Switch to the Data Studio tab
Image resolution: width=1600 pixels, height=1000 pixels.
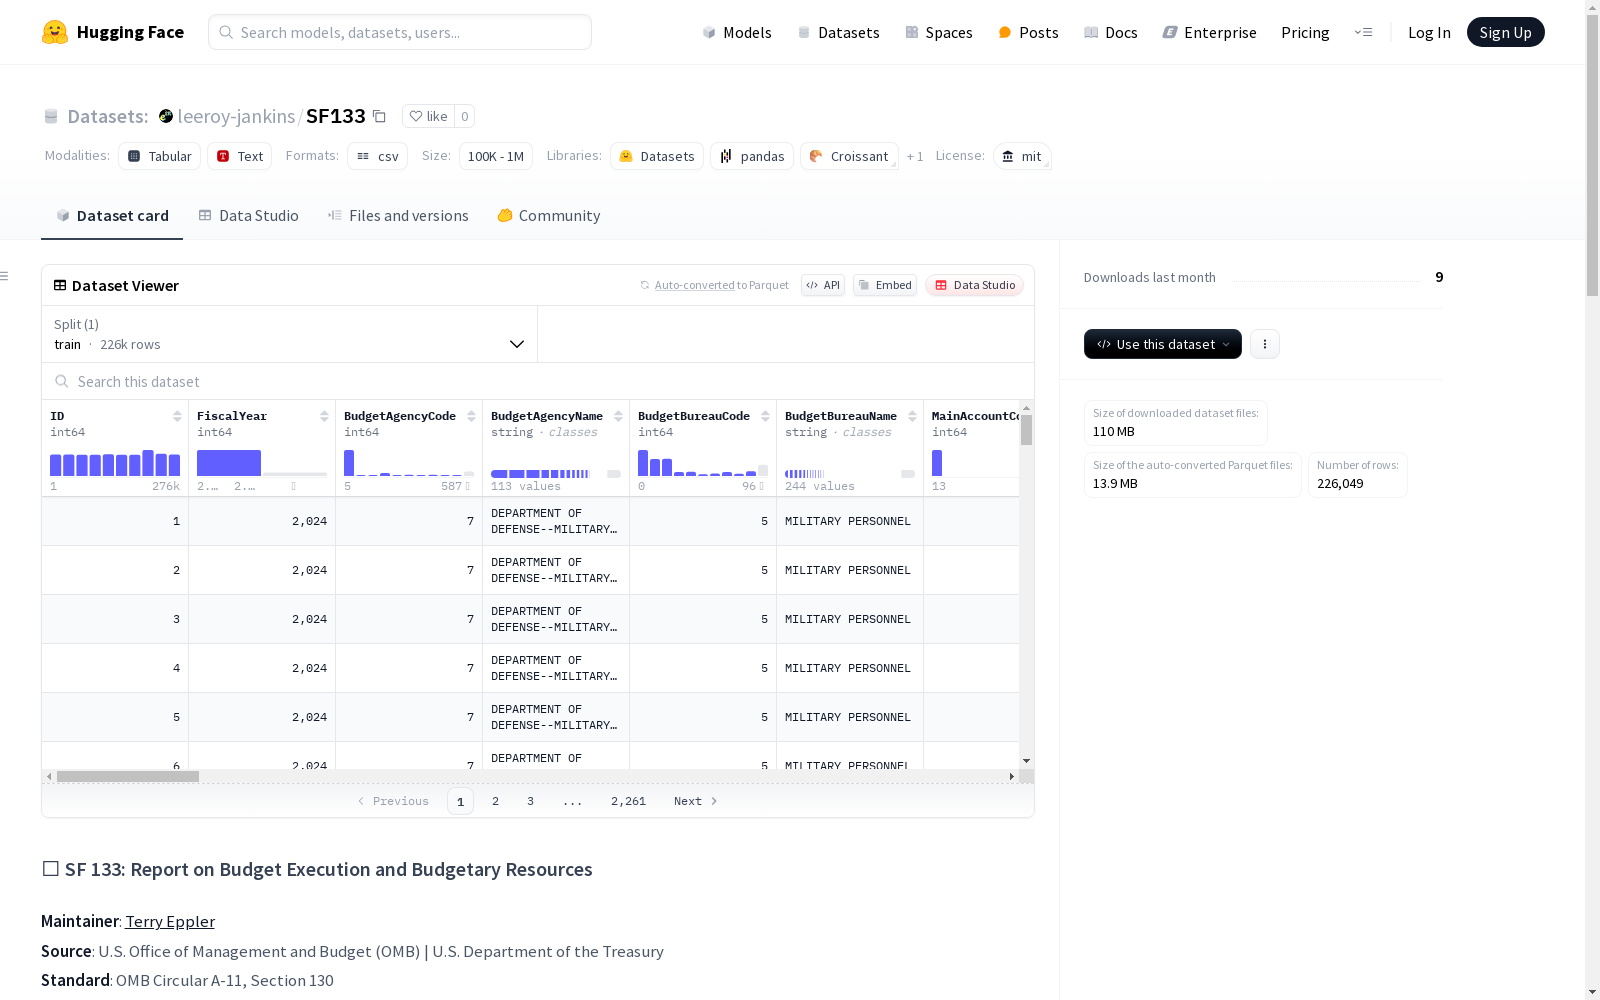coord(248,216)
